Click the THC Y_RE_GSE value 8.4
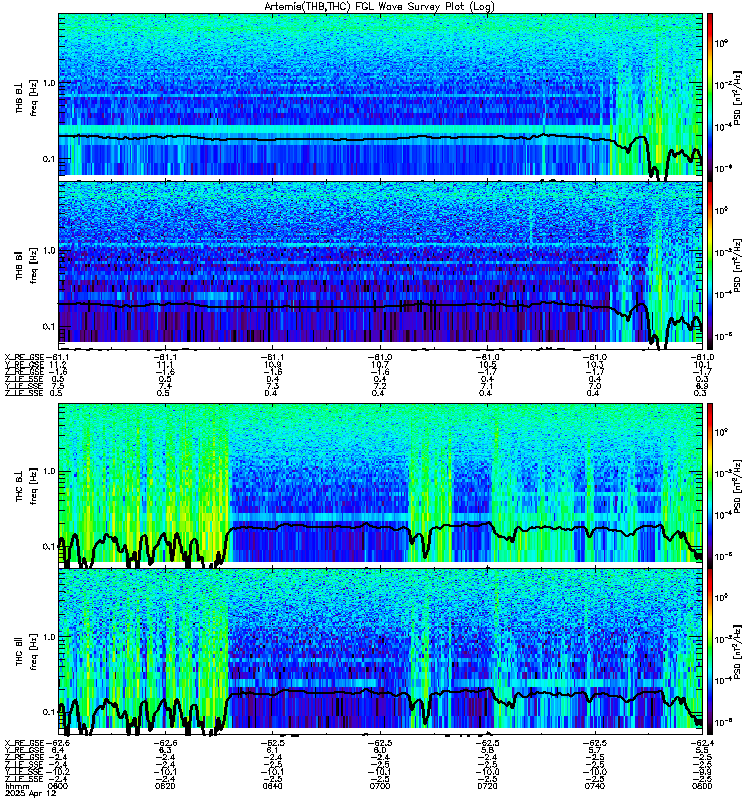 tap(58, 750)
